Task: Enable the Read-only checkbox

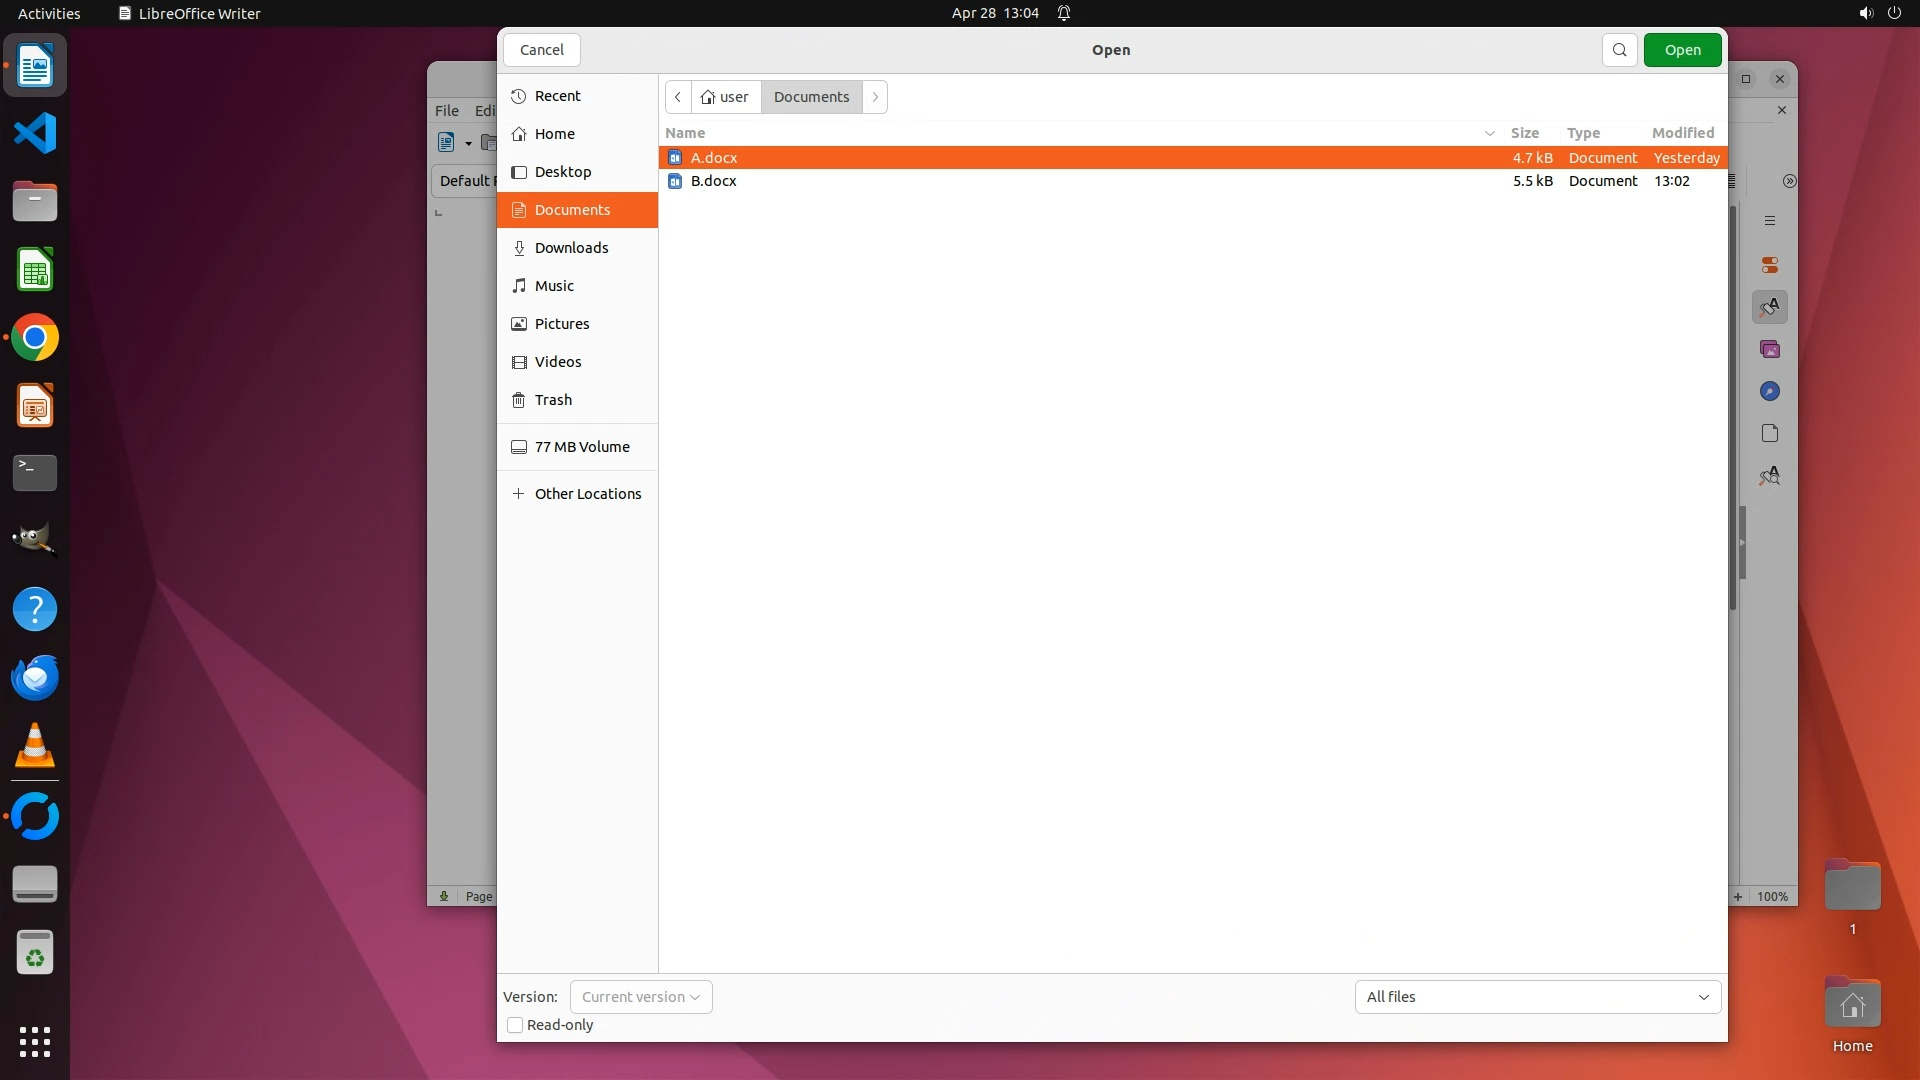Action: click(515, 1025)
